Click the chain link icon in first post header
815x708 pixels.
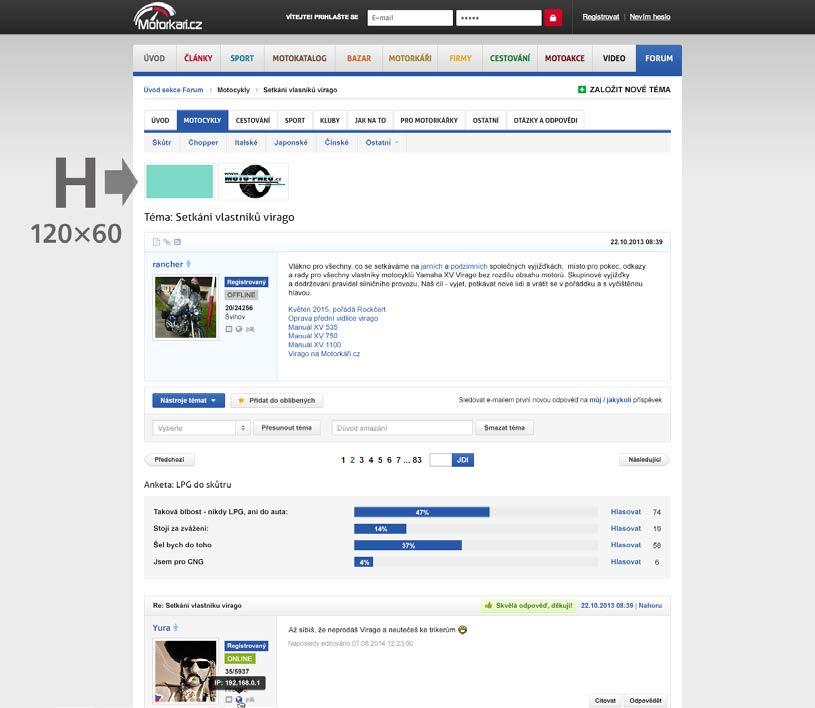click(x=167, y=242)
